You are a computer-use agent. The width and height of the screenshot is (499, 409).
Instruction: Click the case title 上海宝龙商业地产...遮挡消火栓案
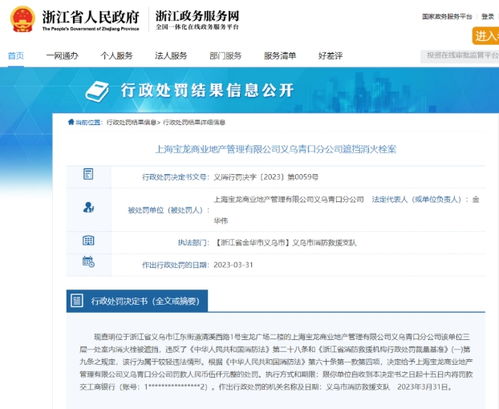click(x=276, y=149)
